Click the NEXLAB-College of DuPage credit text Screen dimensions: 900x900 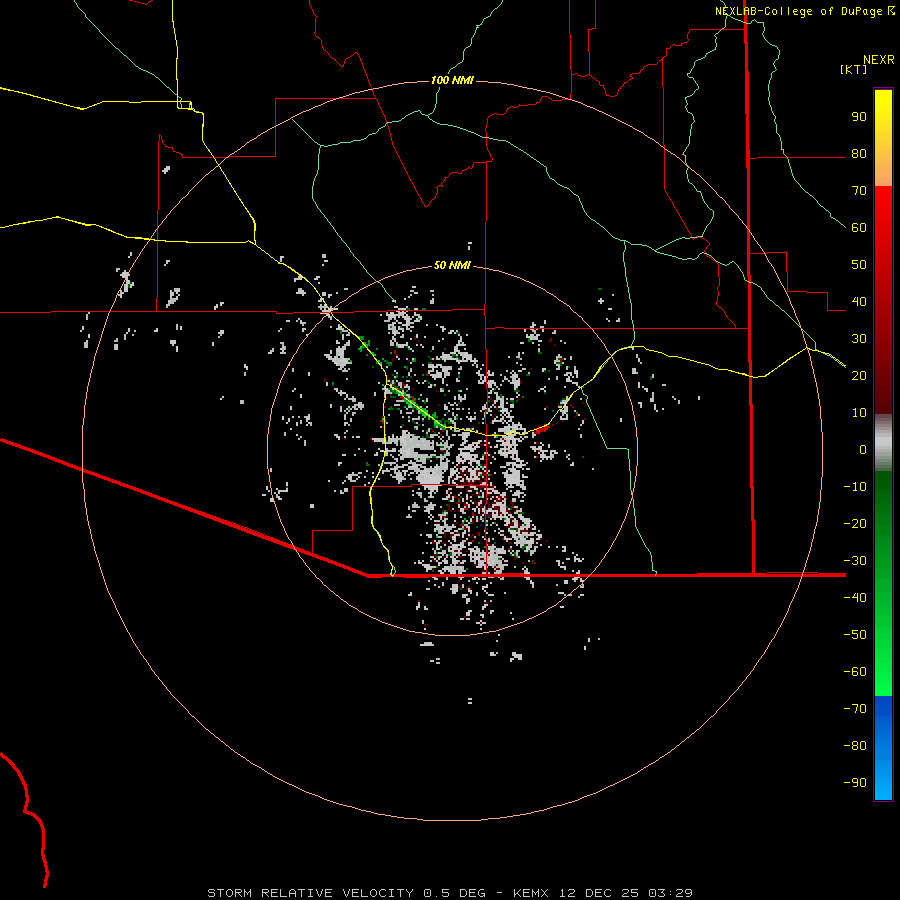click(x=799, y=11)
